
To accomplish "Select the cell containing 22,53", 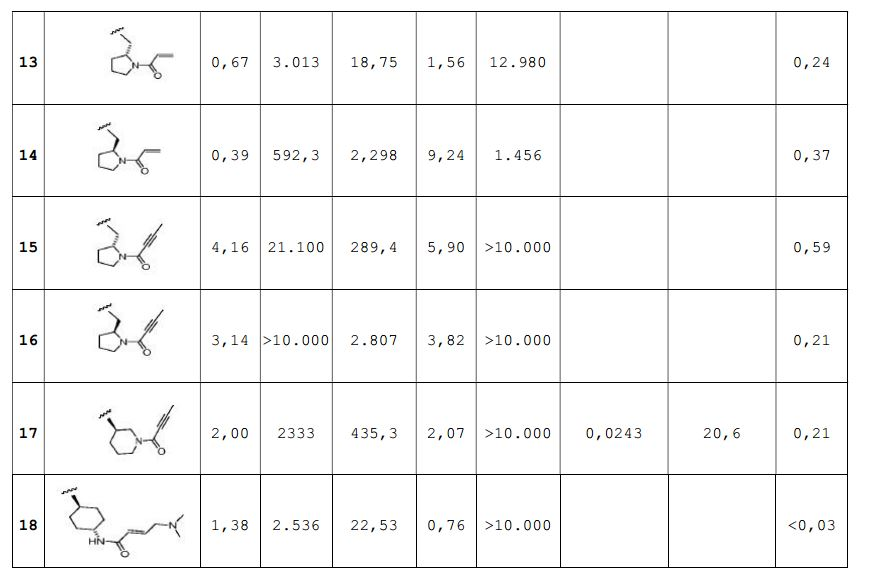I will 374,526.
